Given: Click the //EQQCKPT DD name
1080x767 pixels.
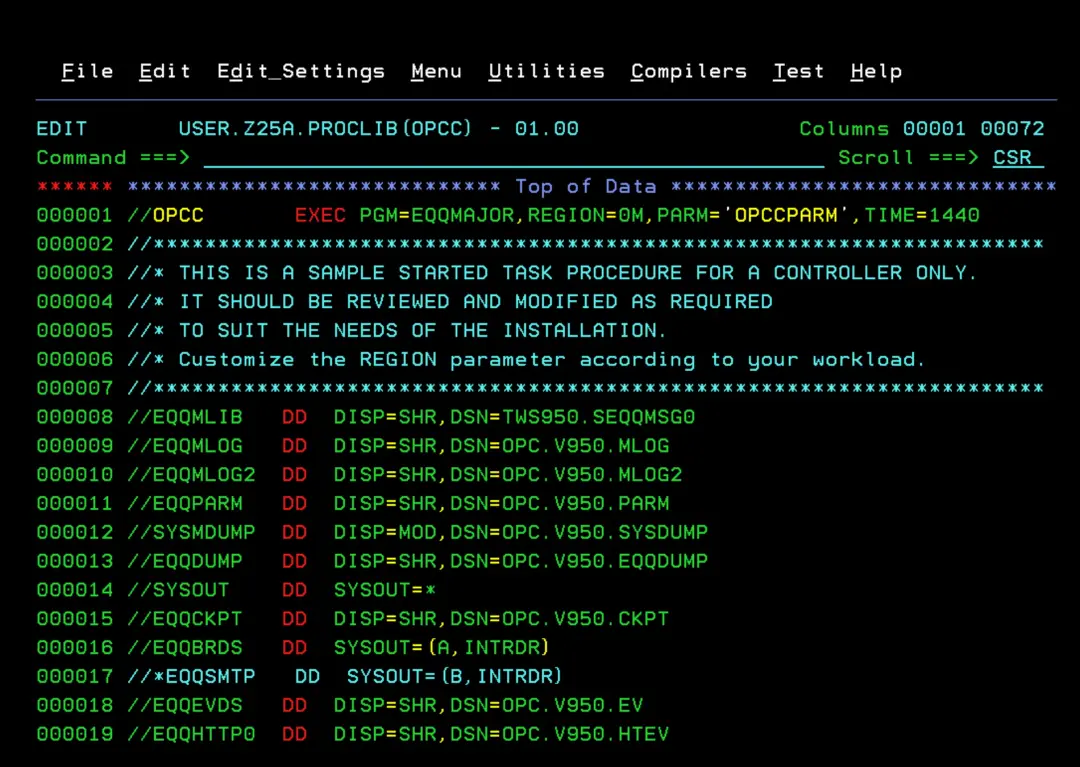Looking at the screenshot, I should pyautogui.click(x=185, y=620).
